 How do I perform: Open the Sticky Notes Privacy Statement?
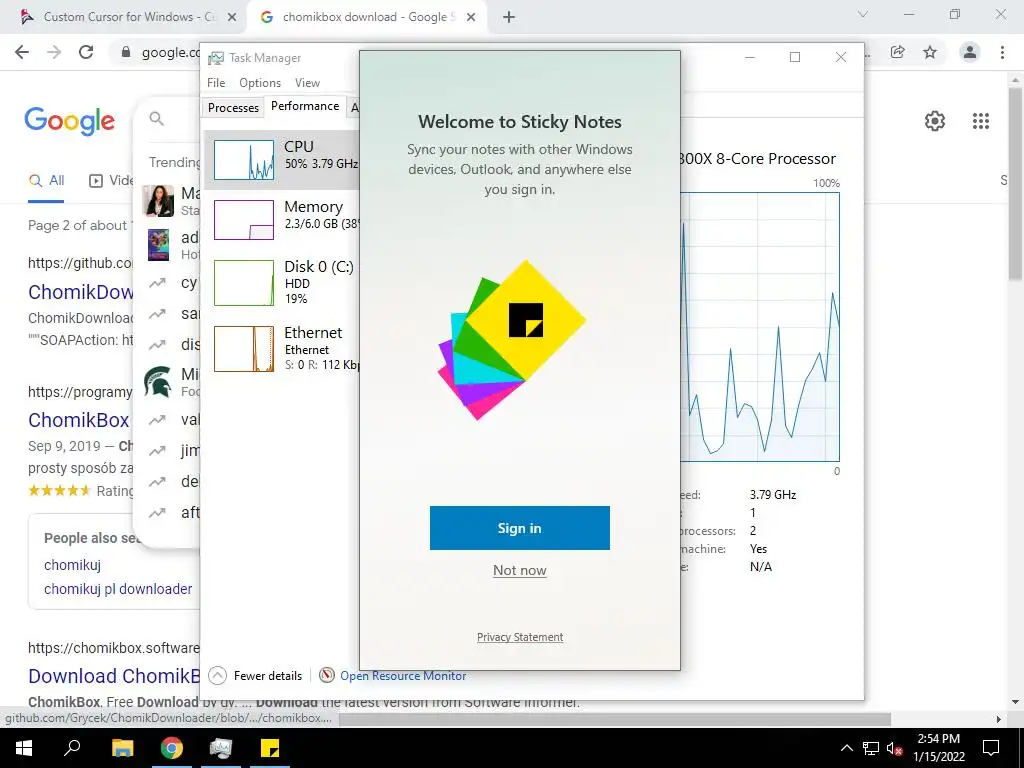point(520,637)
